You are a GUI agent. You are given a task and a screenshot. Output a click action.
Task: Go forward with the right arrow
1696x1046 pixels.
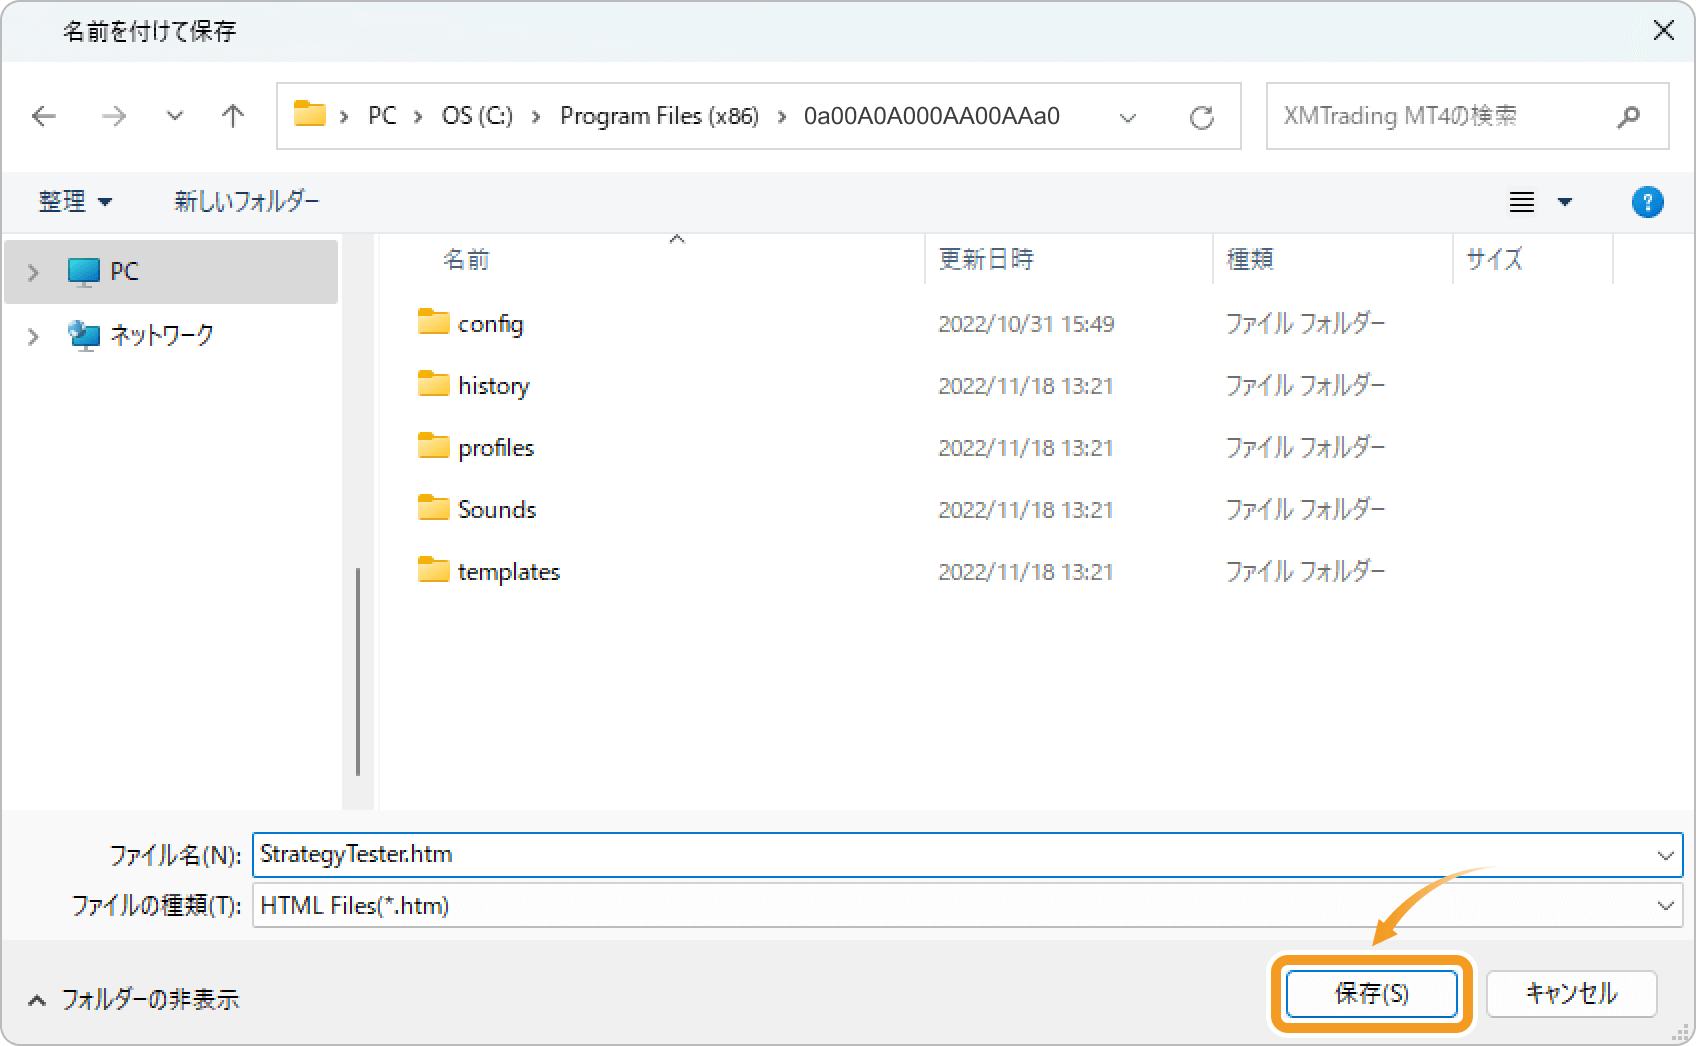[114, 116]
